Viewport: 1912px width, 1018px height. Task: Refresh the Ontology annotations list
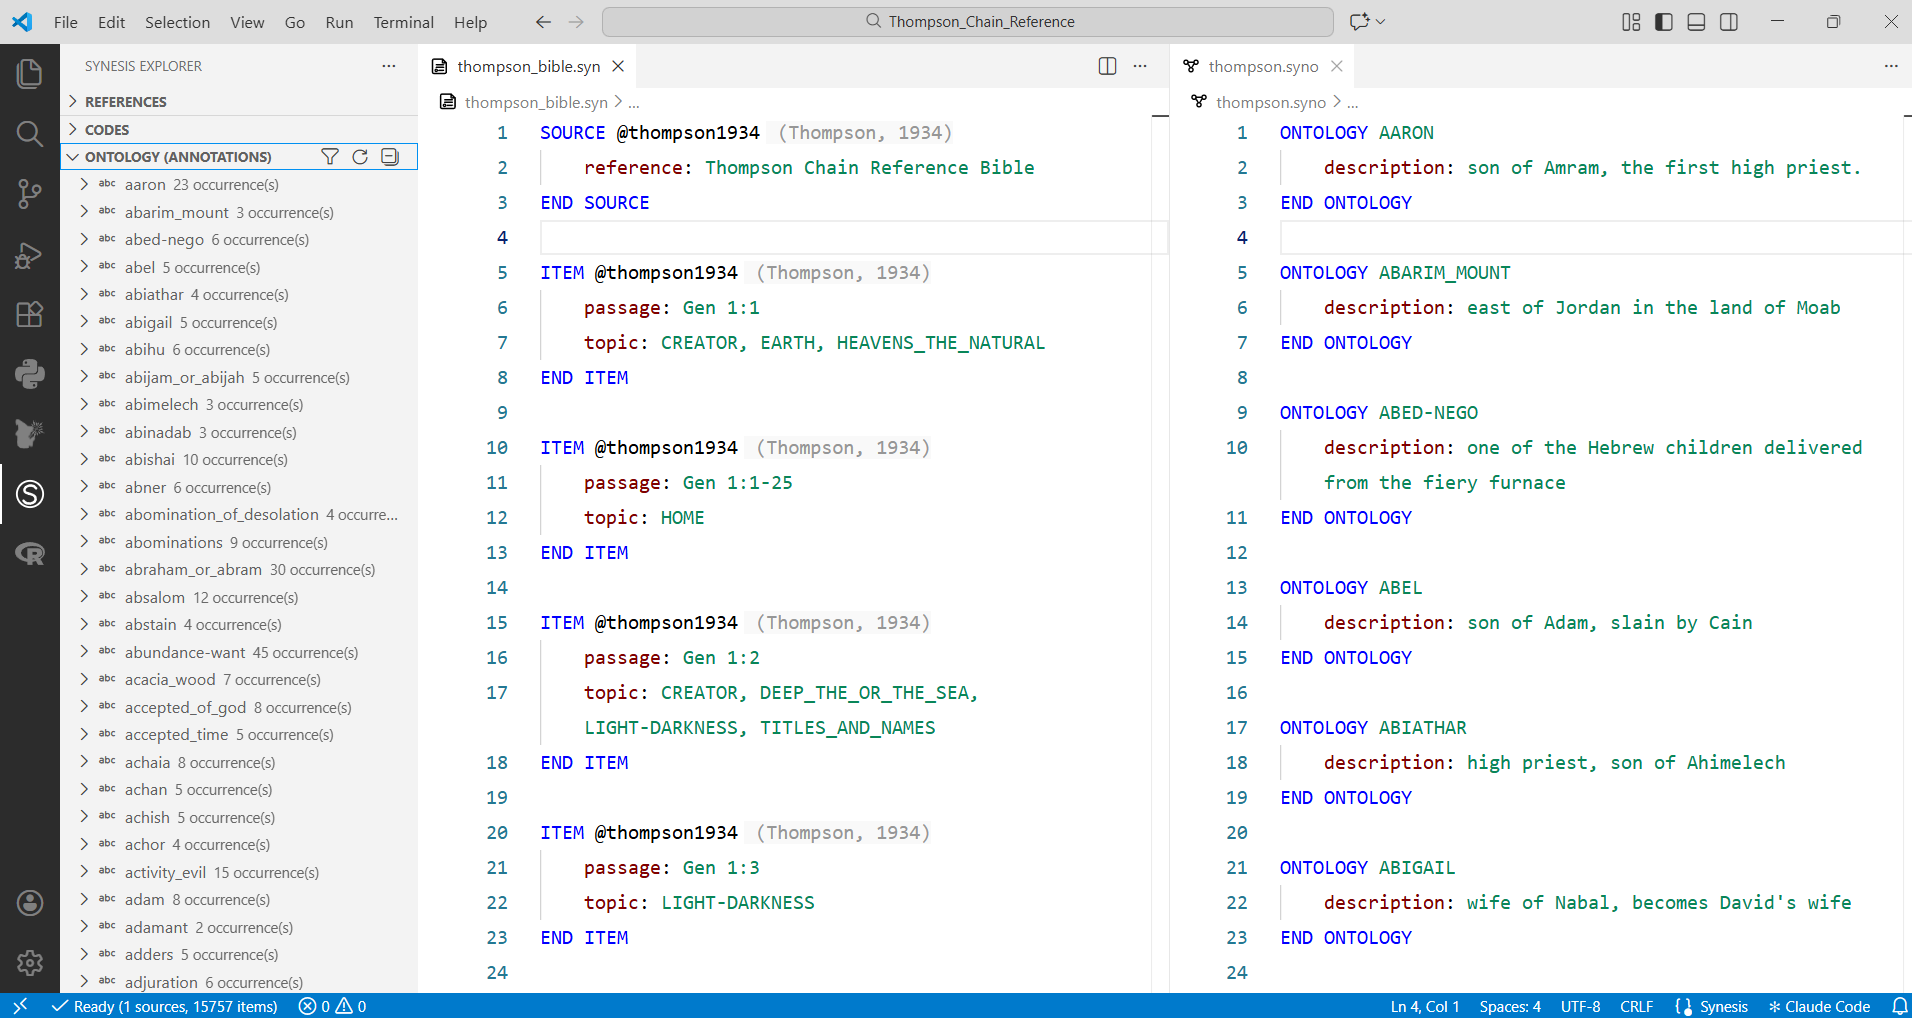[x=360, y=157]
